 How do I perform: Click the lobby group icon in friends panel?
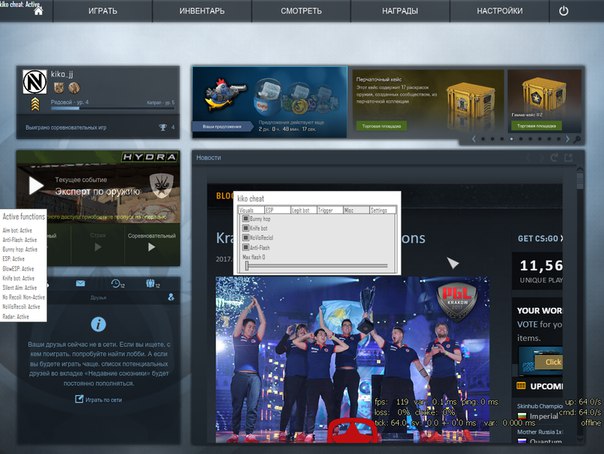(x=152, y=285)
